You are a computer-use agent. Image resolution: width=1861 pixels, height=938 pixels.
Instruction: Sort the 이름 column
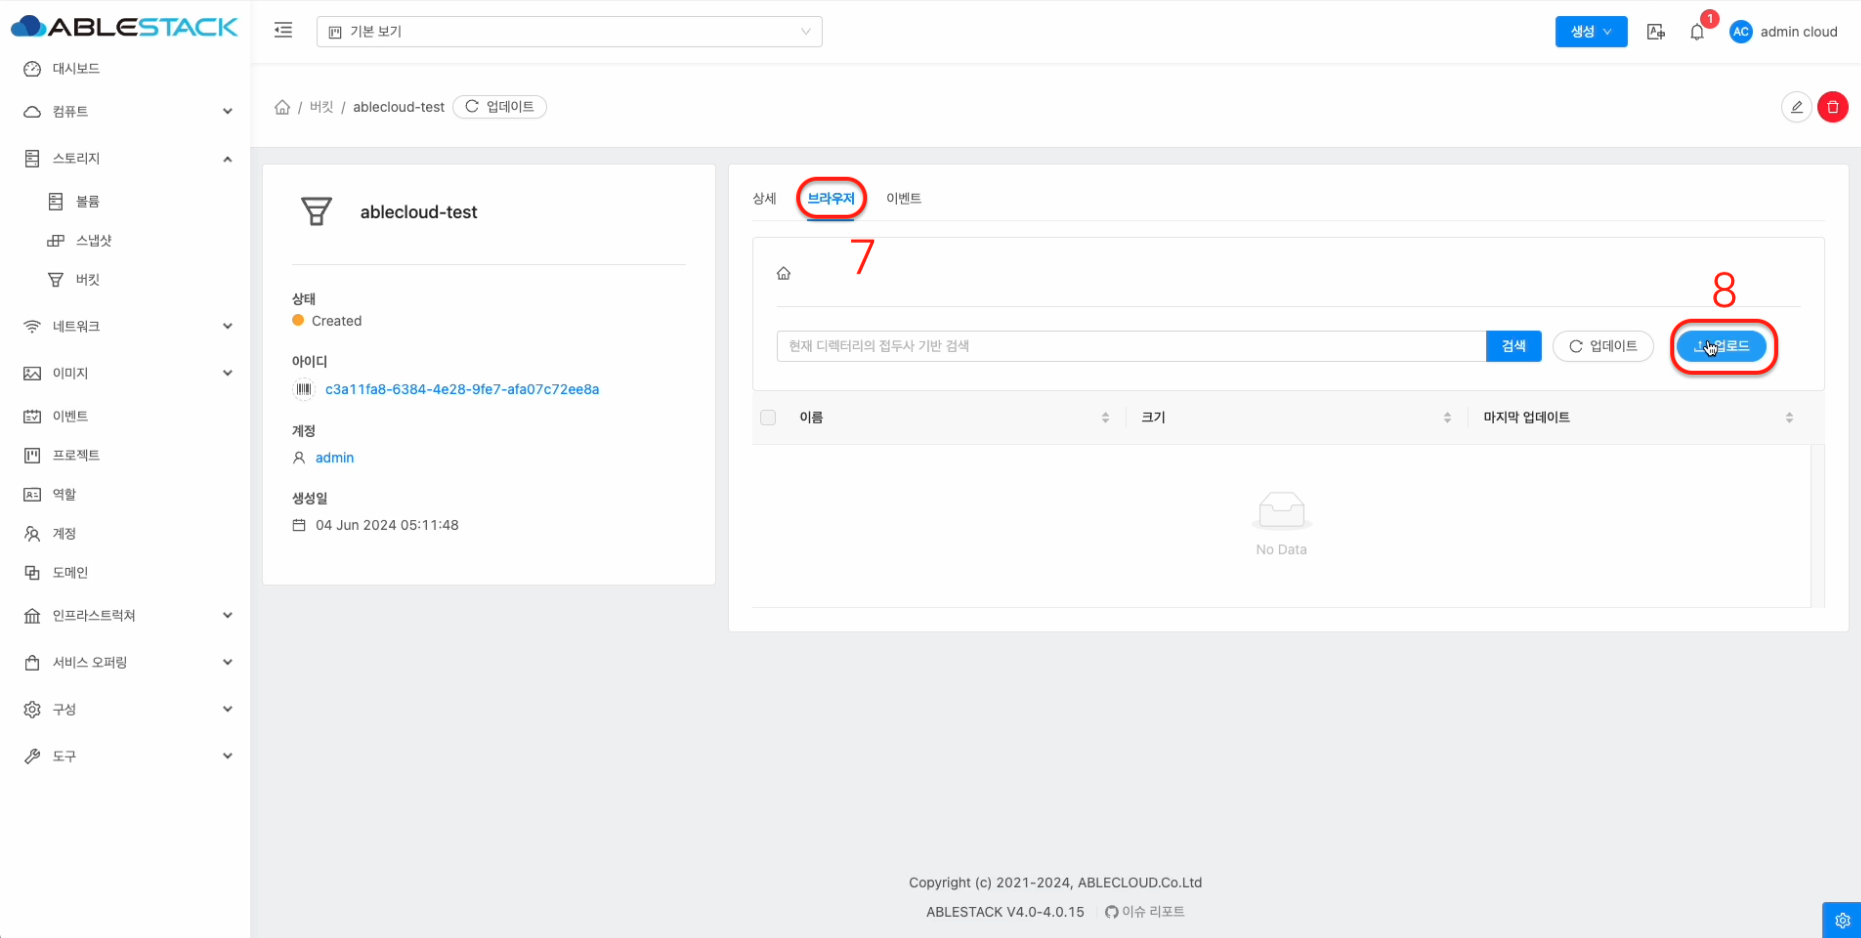pos(1105,418)
